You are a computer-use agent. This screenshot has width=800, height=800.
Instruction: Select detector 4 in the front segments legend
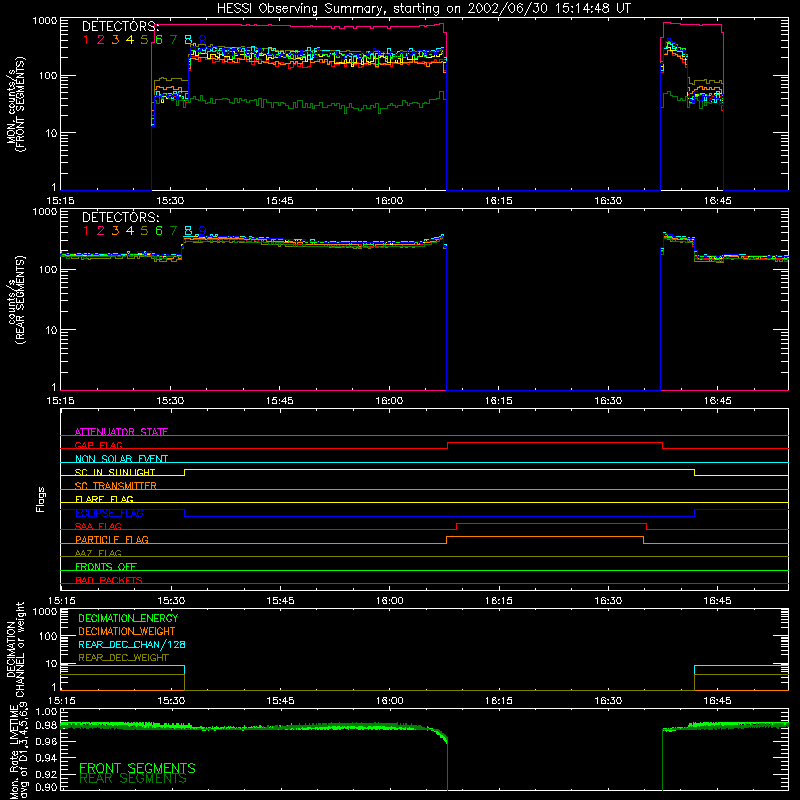130,40
